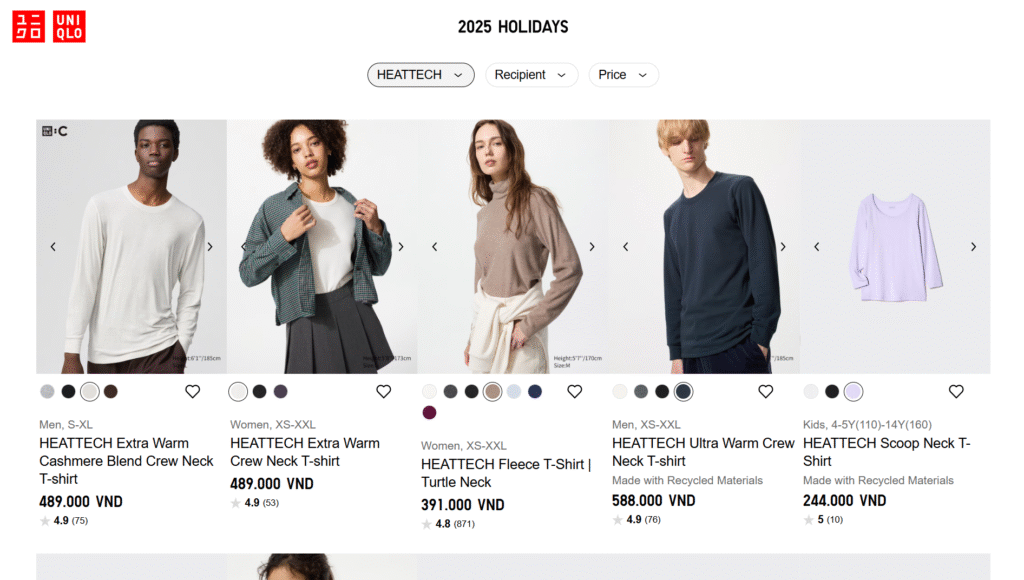
Task: Click the heart icon for Ultra Warm Crew Neck
Action: (765, 391)
